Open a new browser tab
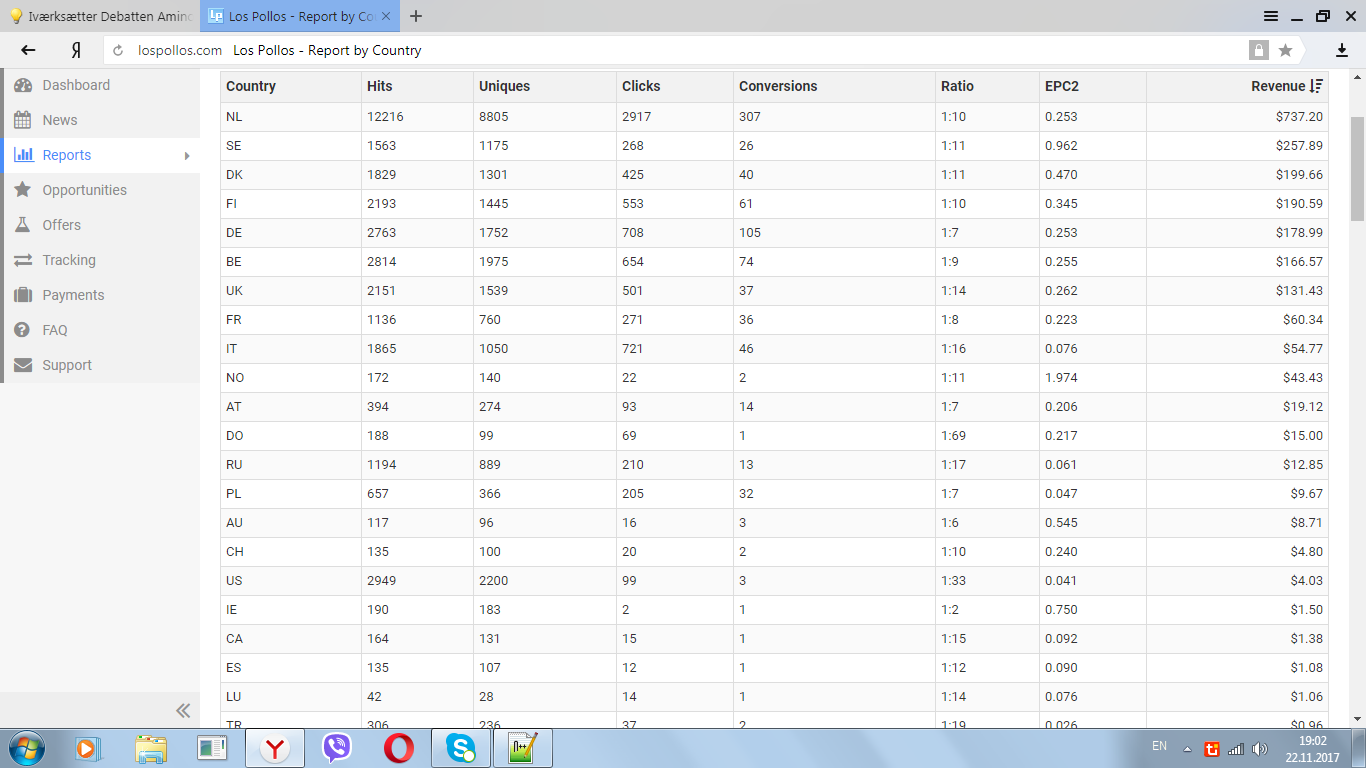 (x=416, y=16)
